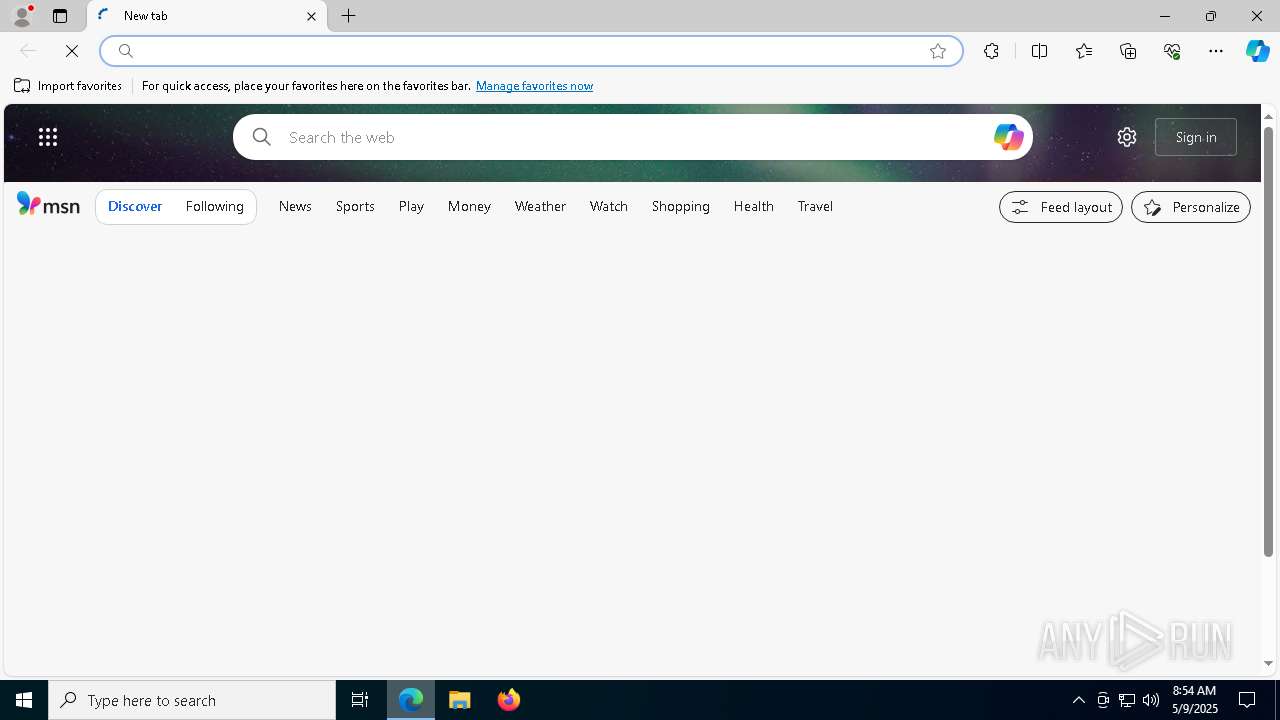Switch to the Following tab
The width and height of the screenshot is (1280, 720).
tap(215, 206)
